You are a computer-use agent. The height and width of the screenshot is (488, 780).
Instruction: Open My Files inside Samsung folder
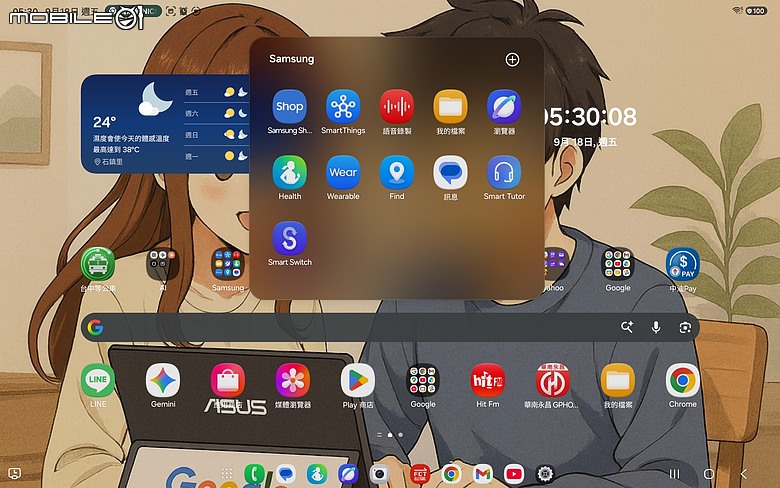tap(450, 106)
